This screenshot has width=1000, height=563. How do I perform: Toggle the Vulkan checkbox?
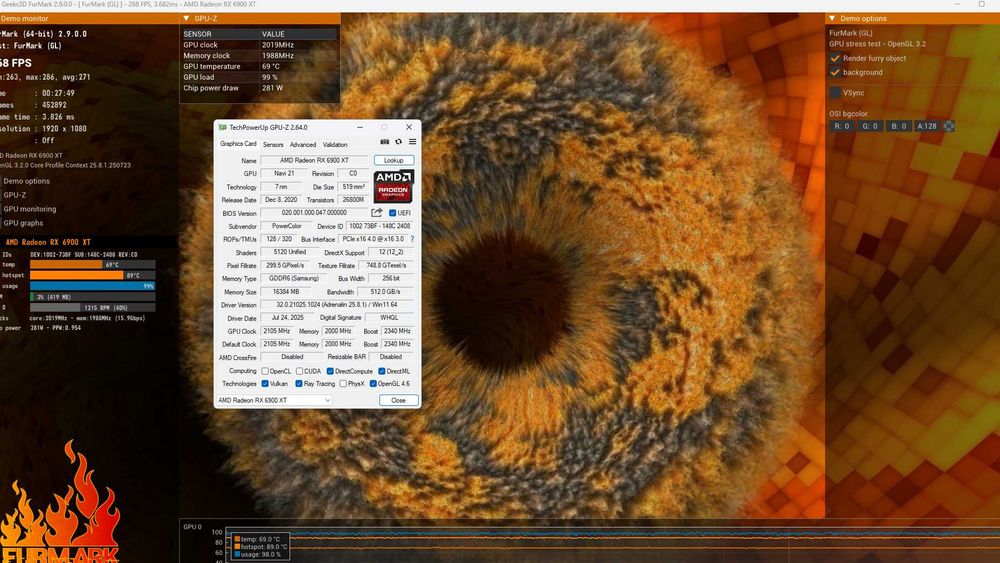(x=265, y=384)
